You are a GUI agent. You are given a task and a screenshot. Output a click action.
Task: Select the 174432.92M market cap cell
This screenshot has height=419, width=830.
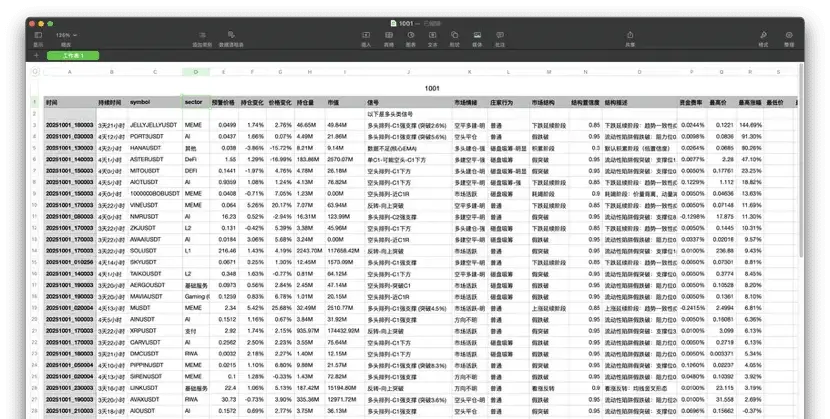345,331
